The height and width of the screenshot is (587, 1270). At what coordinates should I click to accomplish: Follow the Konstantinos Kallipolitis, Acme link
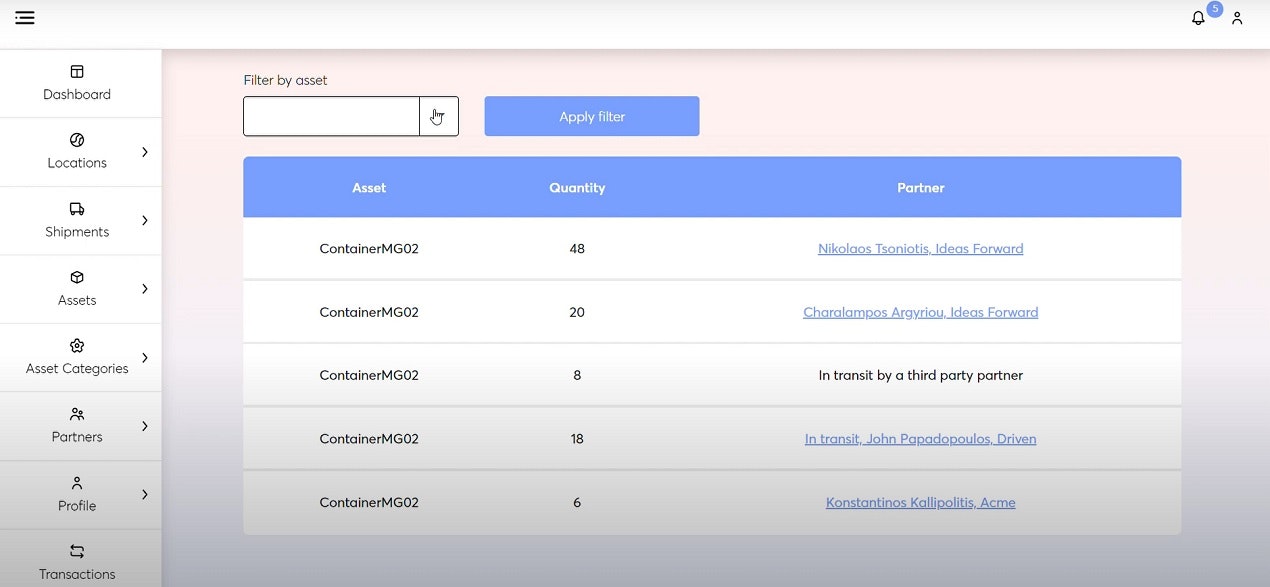coord(920,502)
